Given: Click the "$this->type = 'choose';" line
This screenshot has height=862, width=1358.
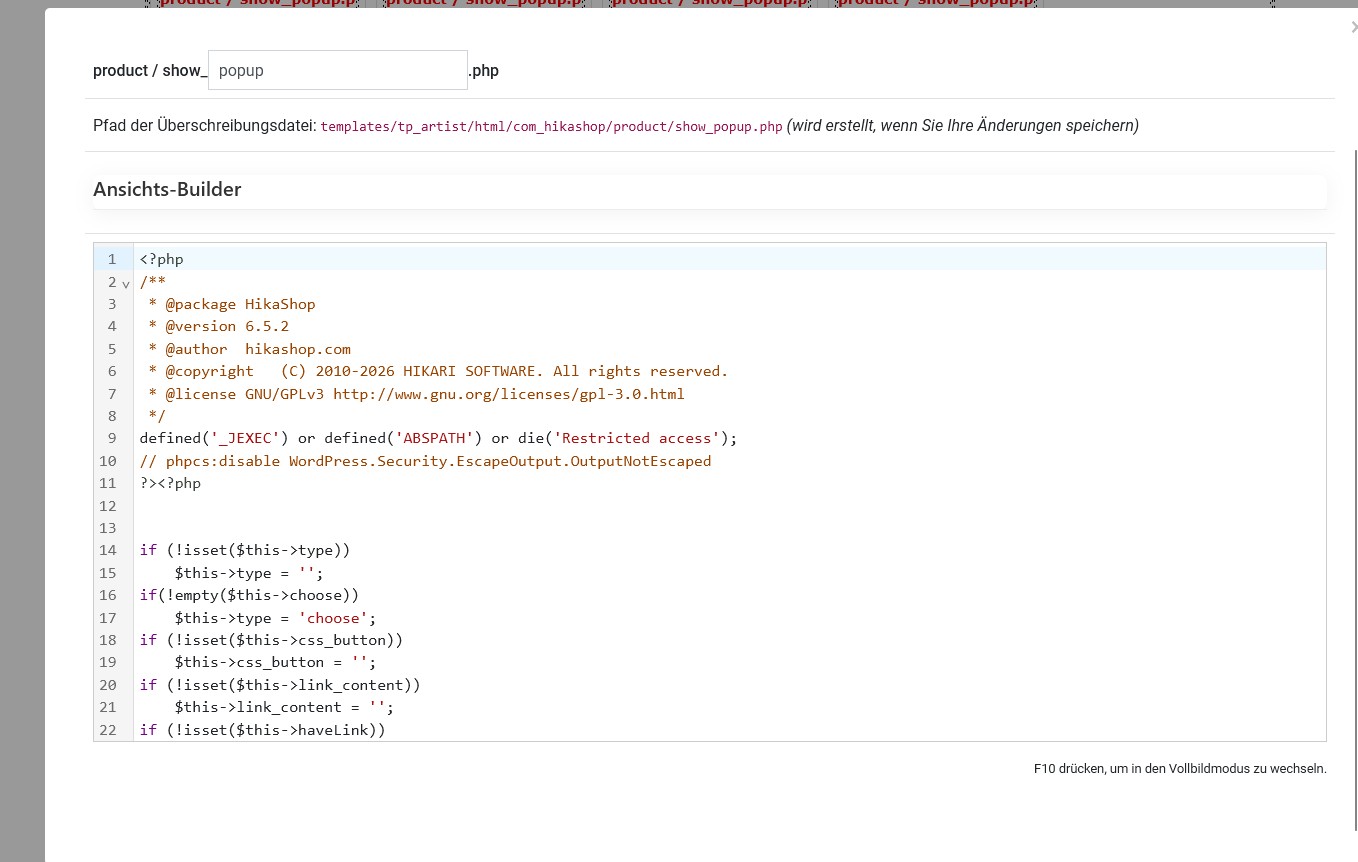Looking at the screenshot, I should pos(276,618).
